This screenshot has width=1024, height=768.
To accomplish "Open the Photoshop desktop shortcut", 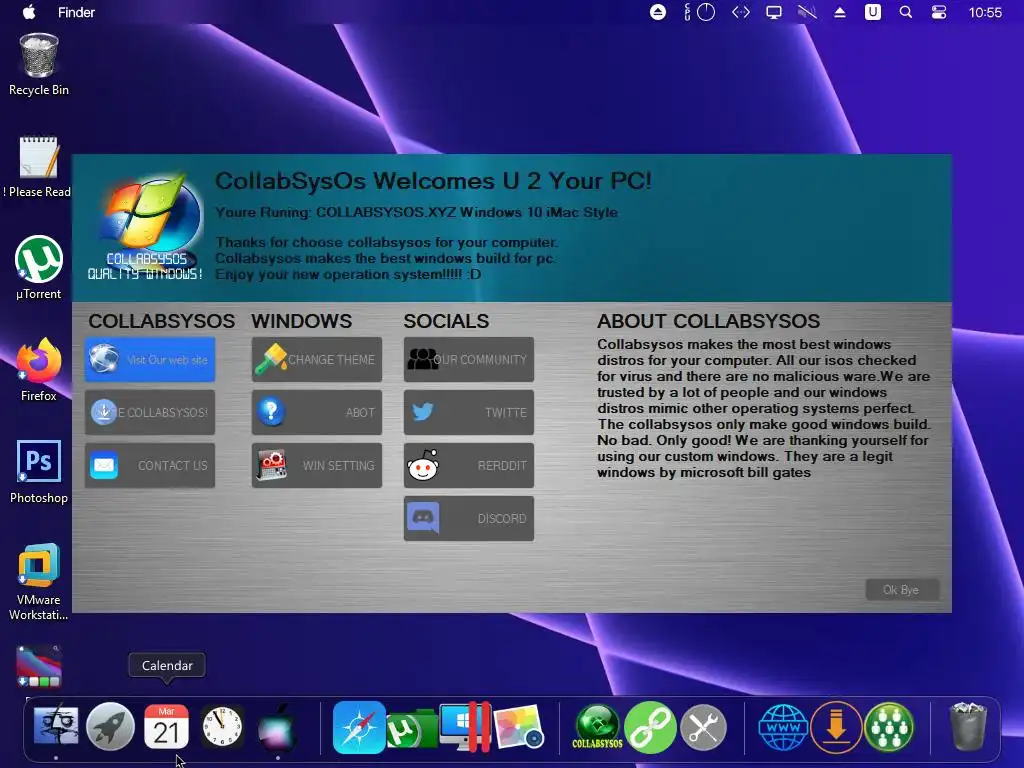I will [39, 472].
